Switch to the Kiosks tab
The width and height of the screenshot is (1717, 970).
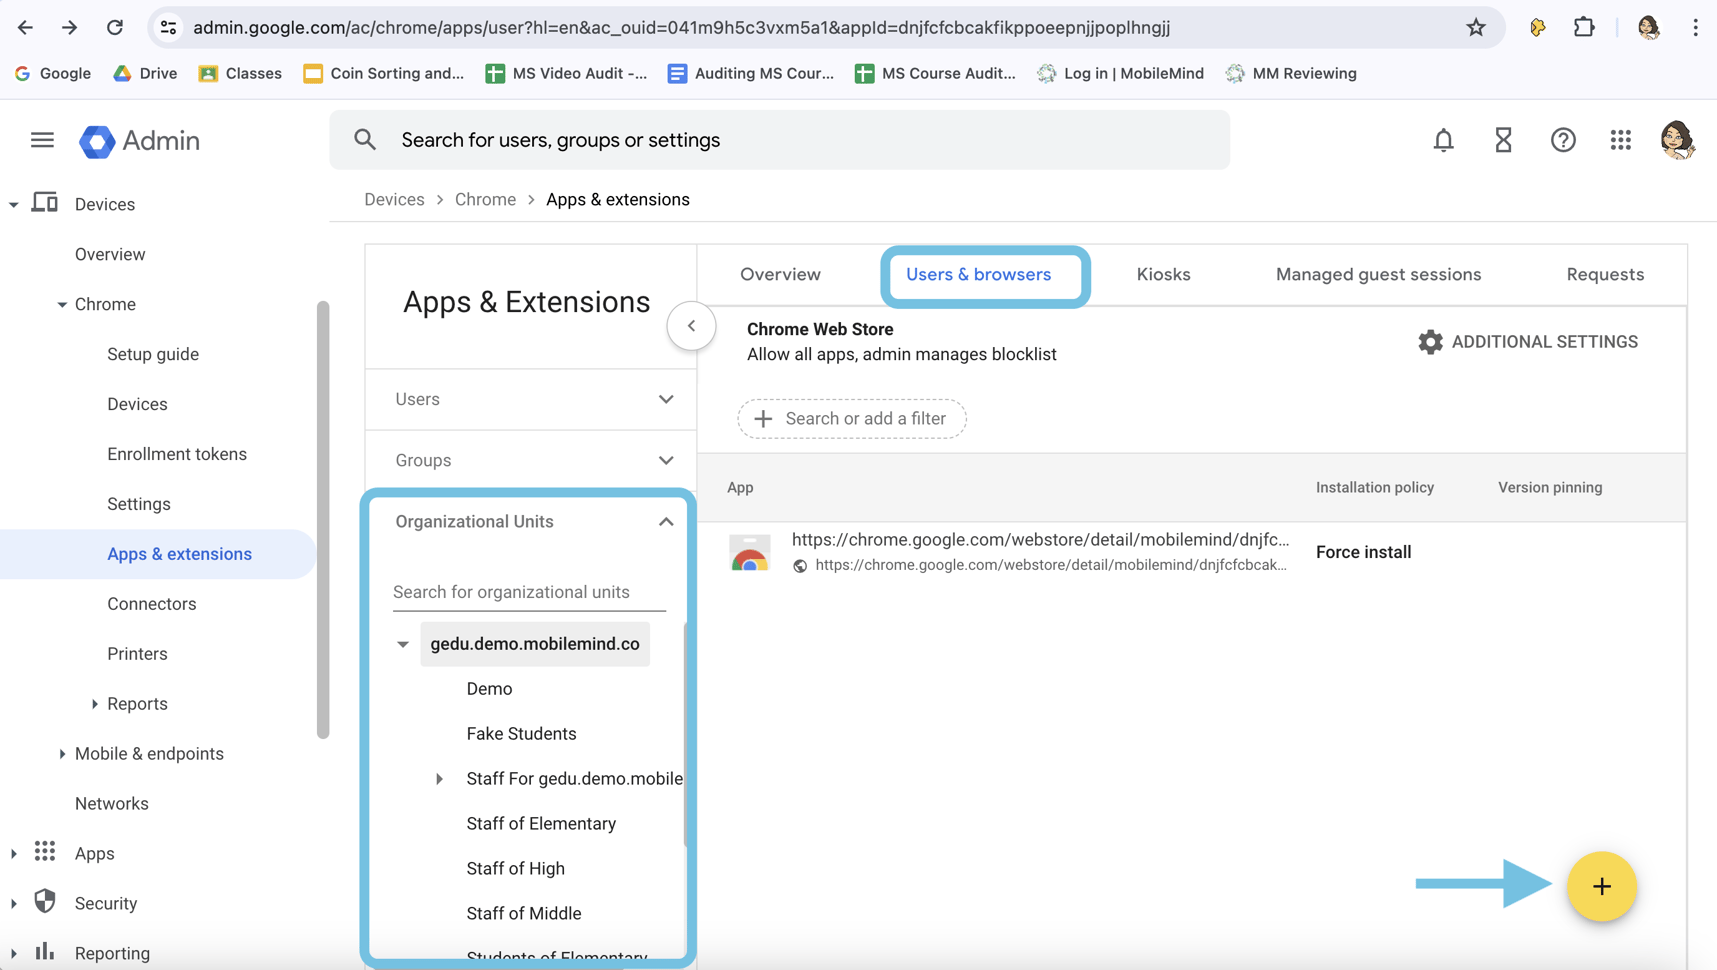point(1163,274)
